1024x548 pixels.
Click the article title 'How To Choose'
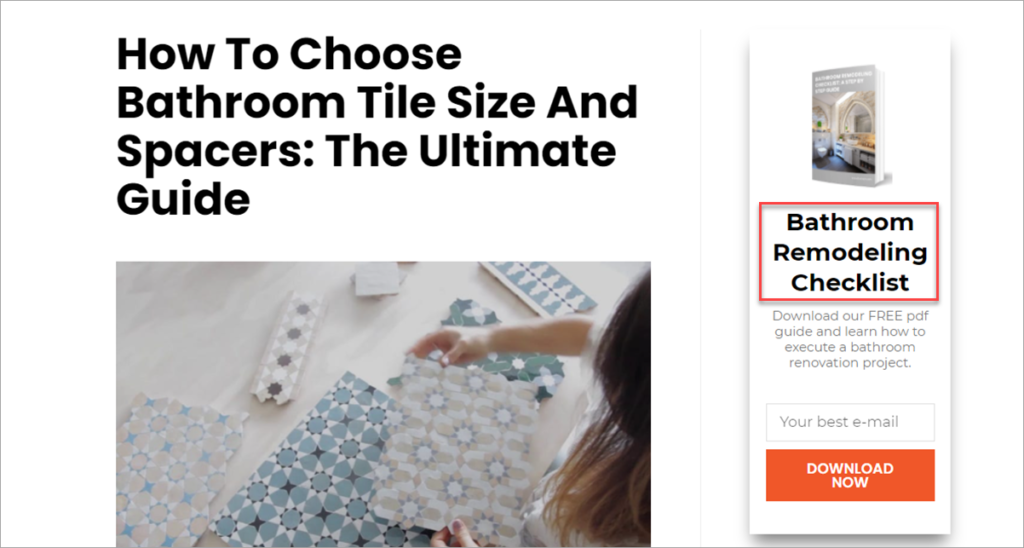click(x=289, y=54)
